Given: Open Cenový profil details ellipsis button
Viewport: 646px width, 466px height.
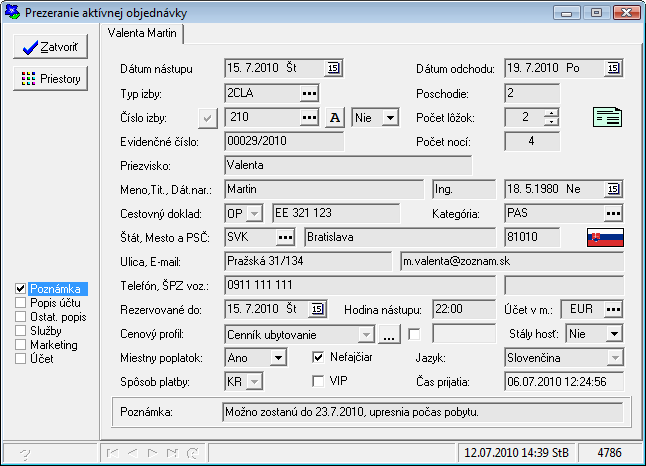Looking at the screenshot, I should pyautogui.click(x=389, y=334).
